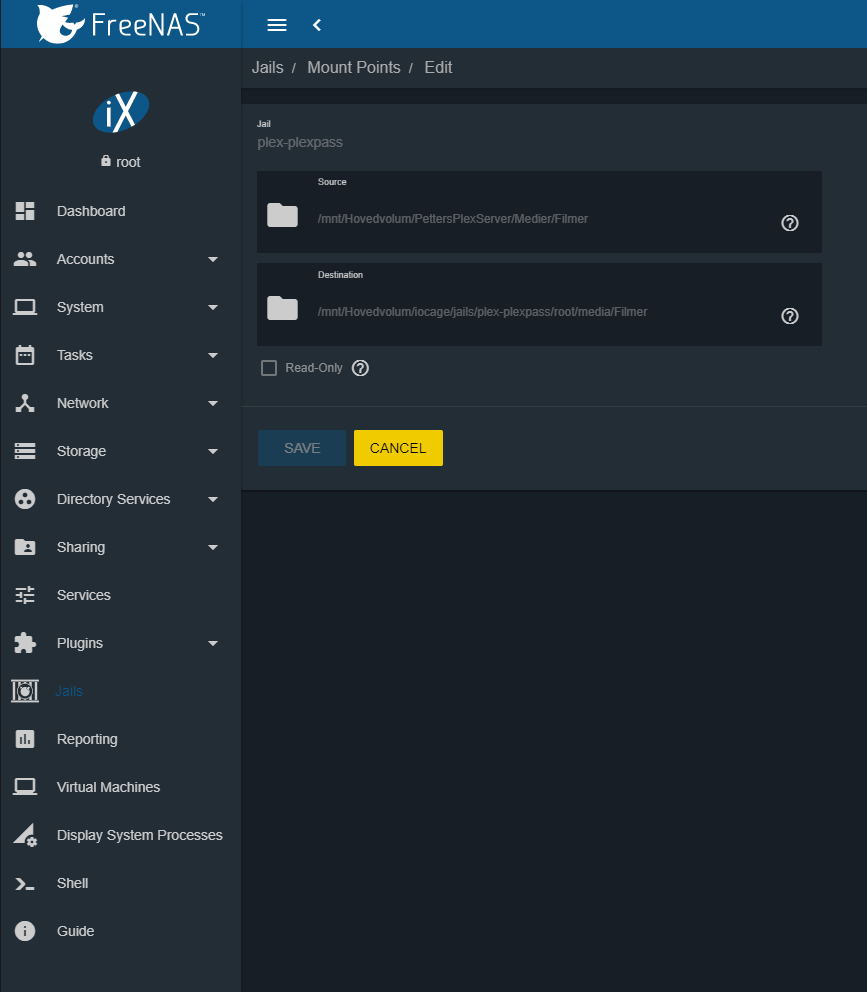The height and width of the screenshot is (992, 867).
Task: Expand the Accounts menu arrow
Action: coord(213,259)
